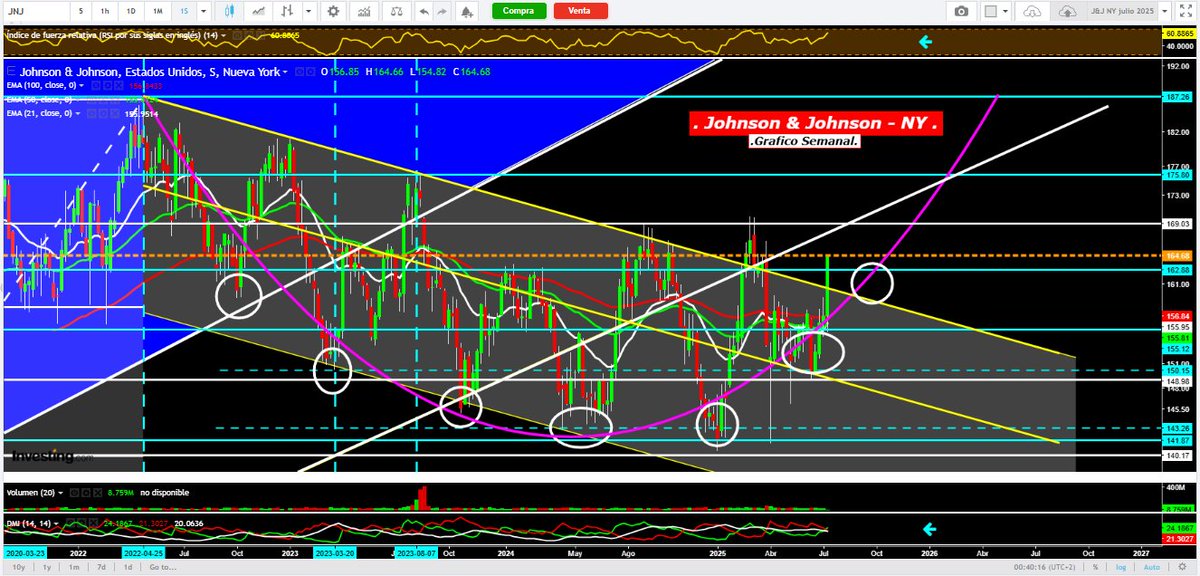The height and width of the screenshot is (576, 1200).
Task: Load chart layout cloud download icon
Action: tap(1032, 11)
